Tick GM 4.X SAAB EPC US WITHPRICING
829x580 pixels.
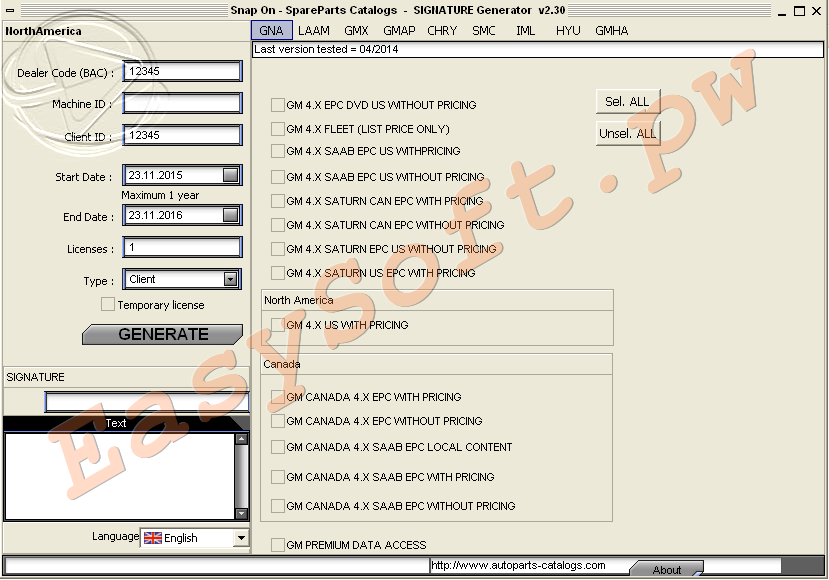click(278, 151)
